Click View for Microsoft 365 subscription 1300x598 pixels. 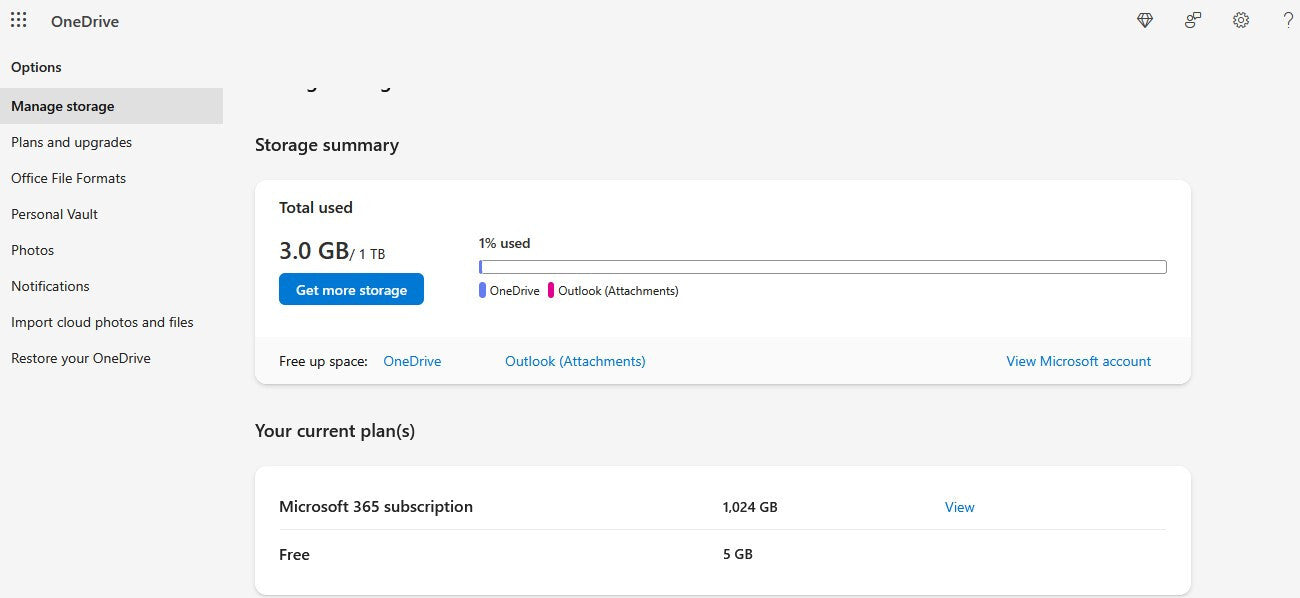[x=959, y=507]
